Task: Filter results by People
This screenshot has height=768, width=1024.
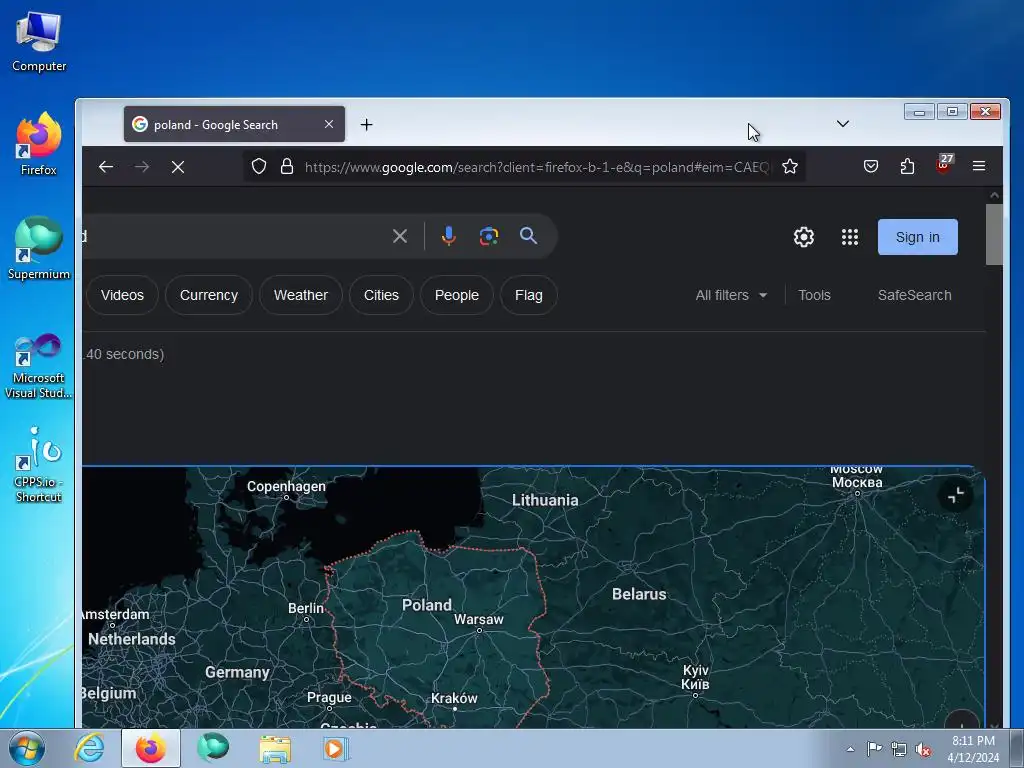Action: [456, 295]
